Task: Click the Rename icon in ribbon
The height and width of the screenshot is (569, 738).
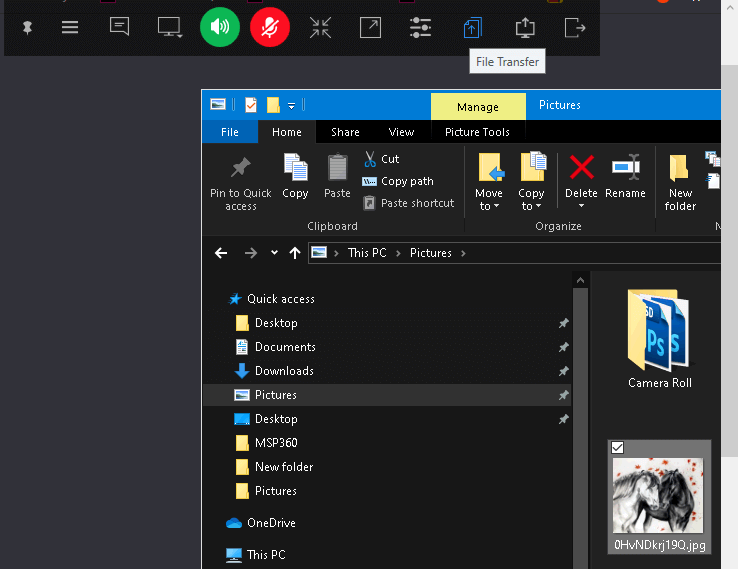Action: [625, 175]
